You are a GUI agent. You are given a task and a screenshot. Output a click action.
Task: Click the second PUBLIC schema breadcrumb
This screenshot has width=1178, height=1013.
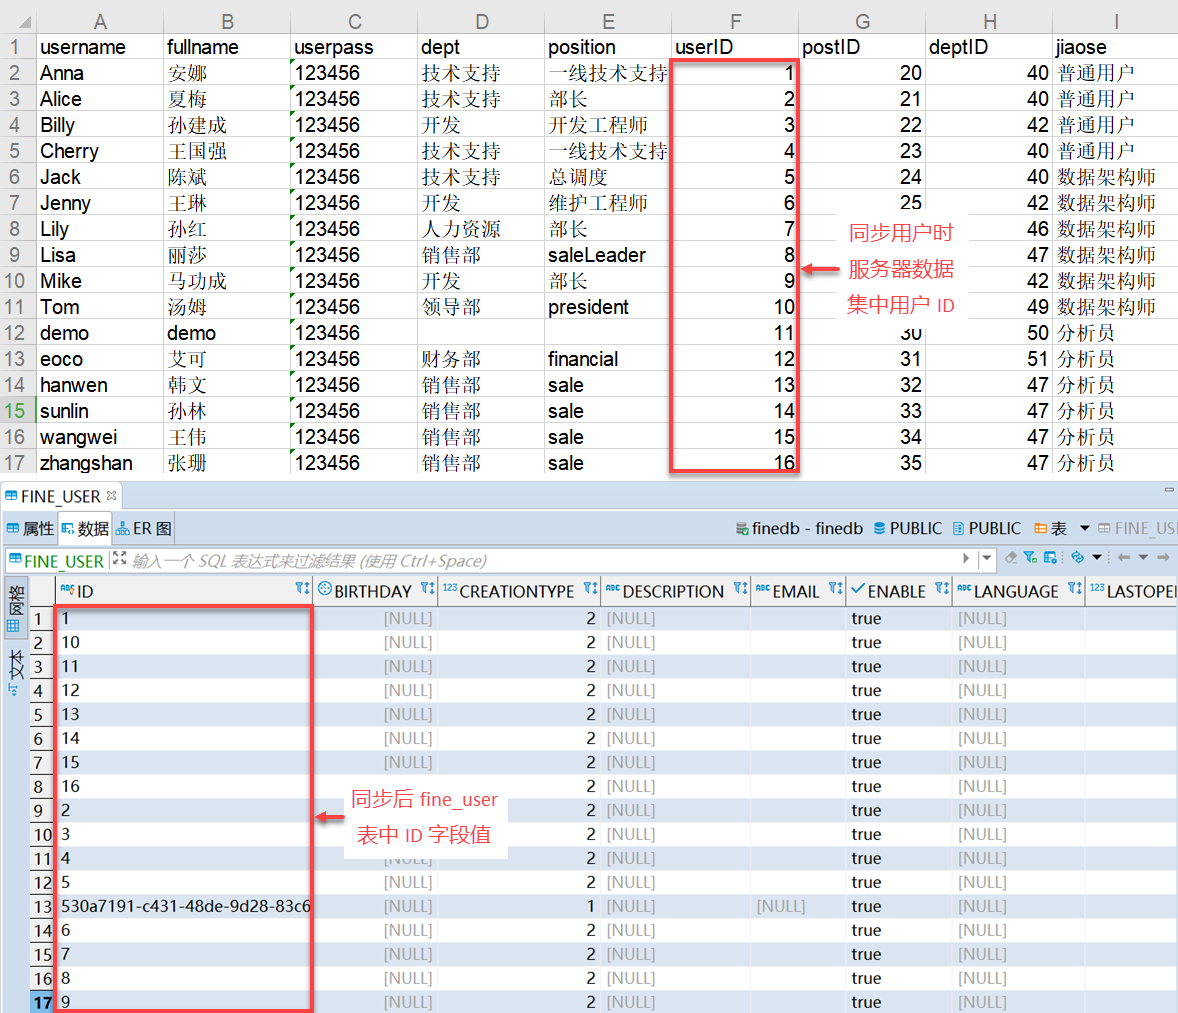(x=986, y=528)
